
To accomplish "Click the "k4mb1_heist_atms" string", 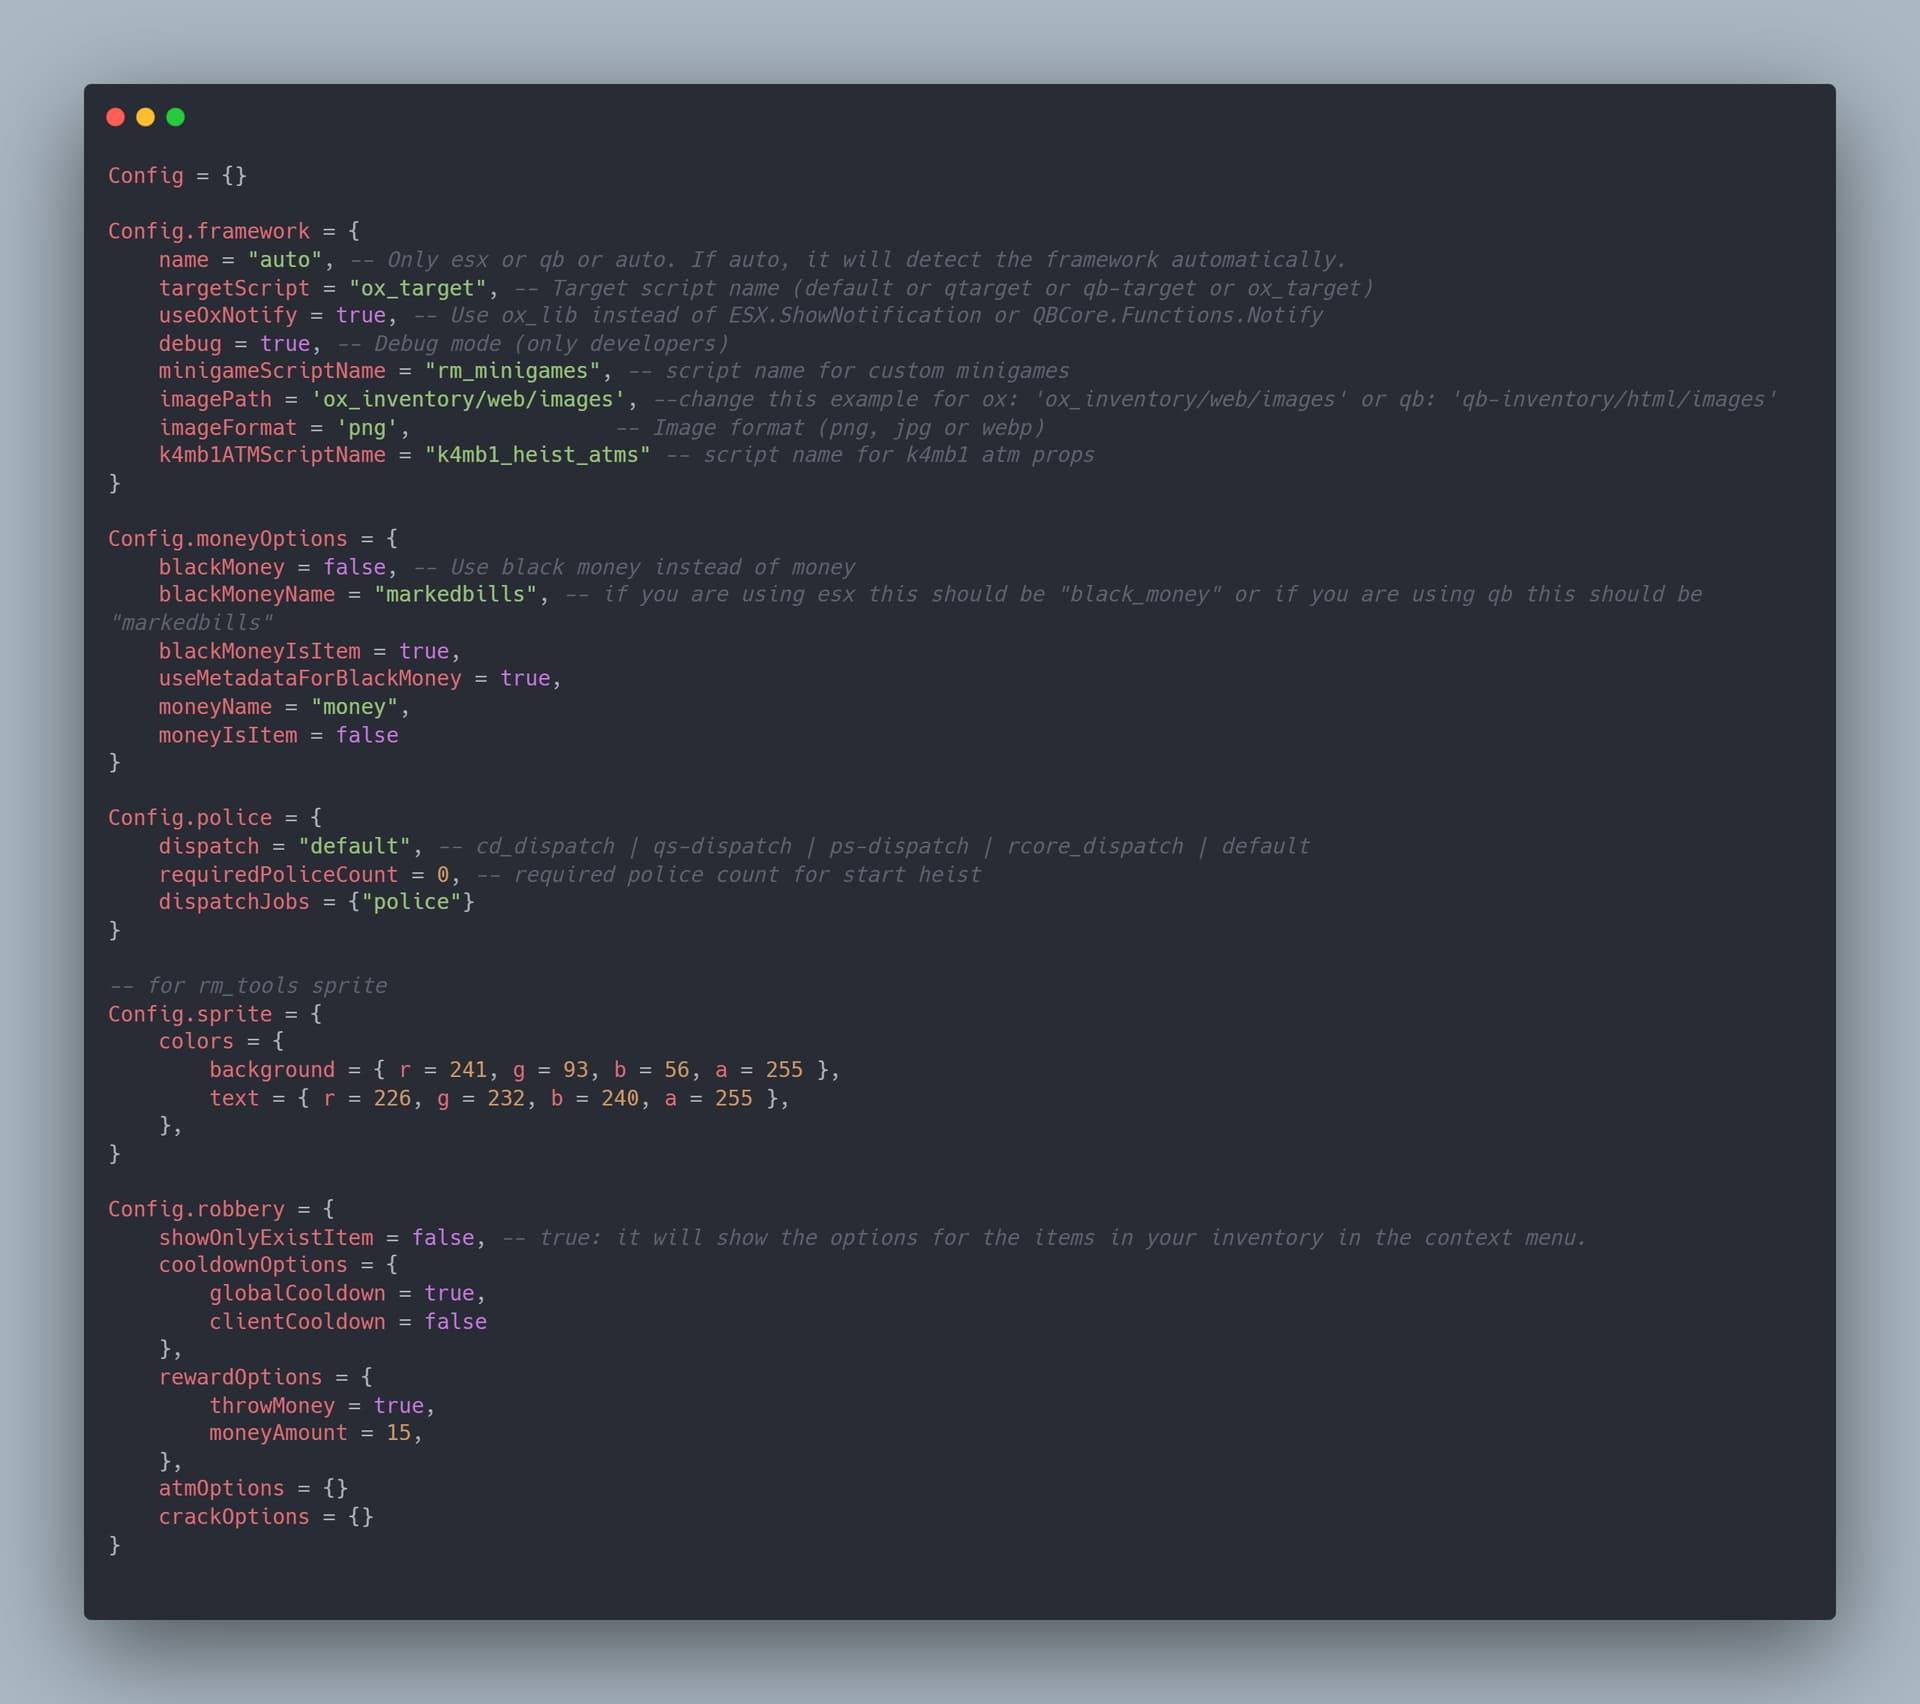I will point(537,455).
